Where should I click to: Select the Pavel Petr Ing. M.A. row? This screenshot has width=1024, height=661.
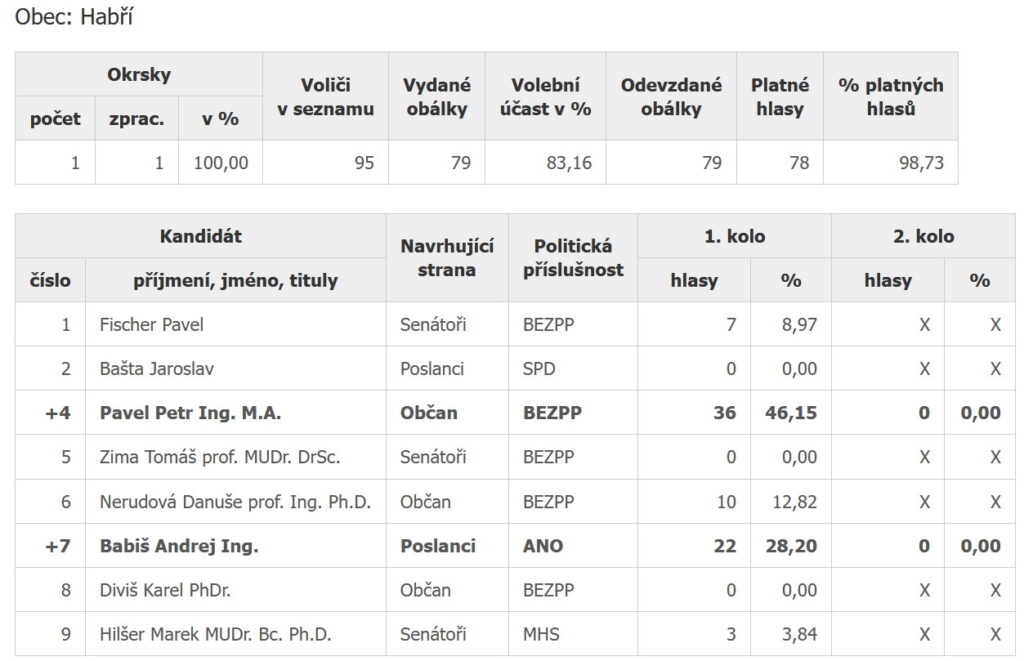(515, 413)
